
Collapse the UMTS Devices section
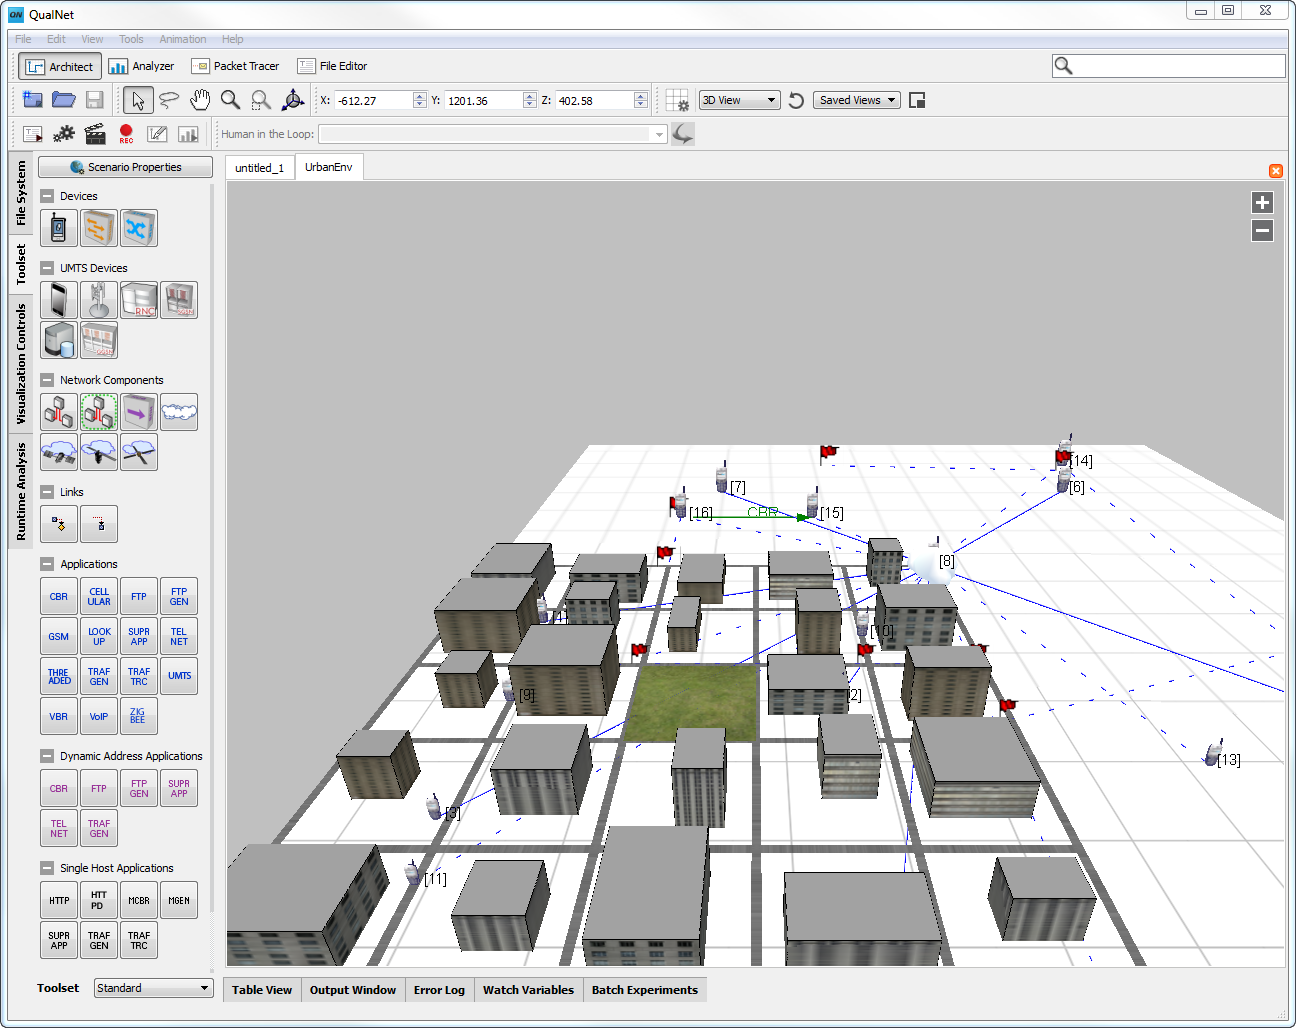(x=47, y=268)
